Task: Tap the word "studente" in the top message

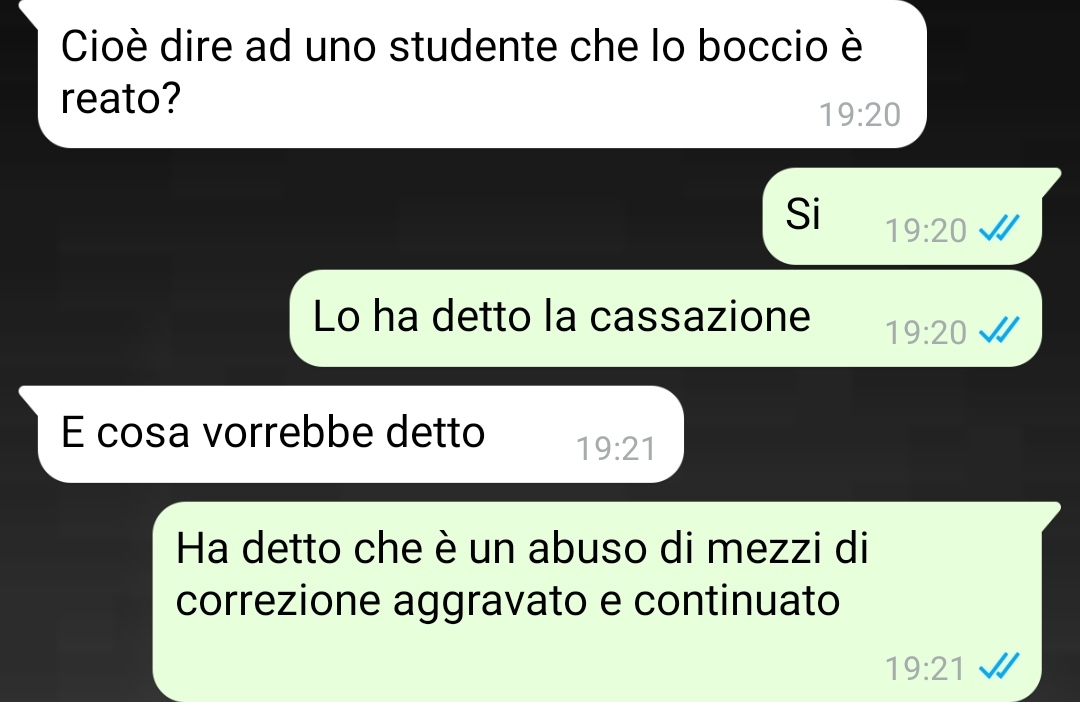Action: click(472, 46)
